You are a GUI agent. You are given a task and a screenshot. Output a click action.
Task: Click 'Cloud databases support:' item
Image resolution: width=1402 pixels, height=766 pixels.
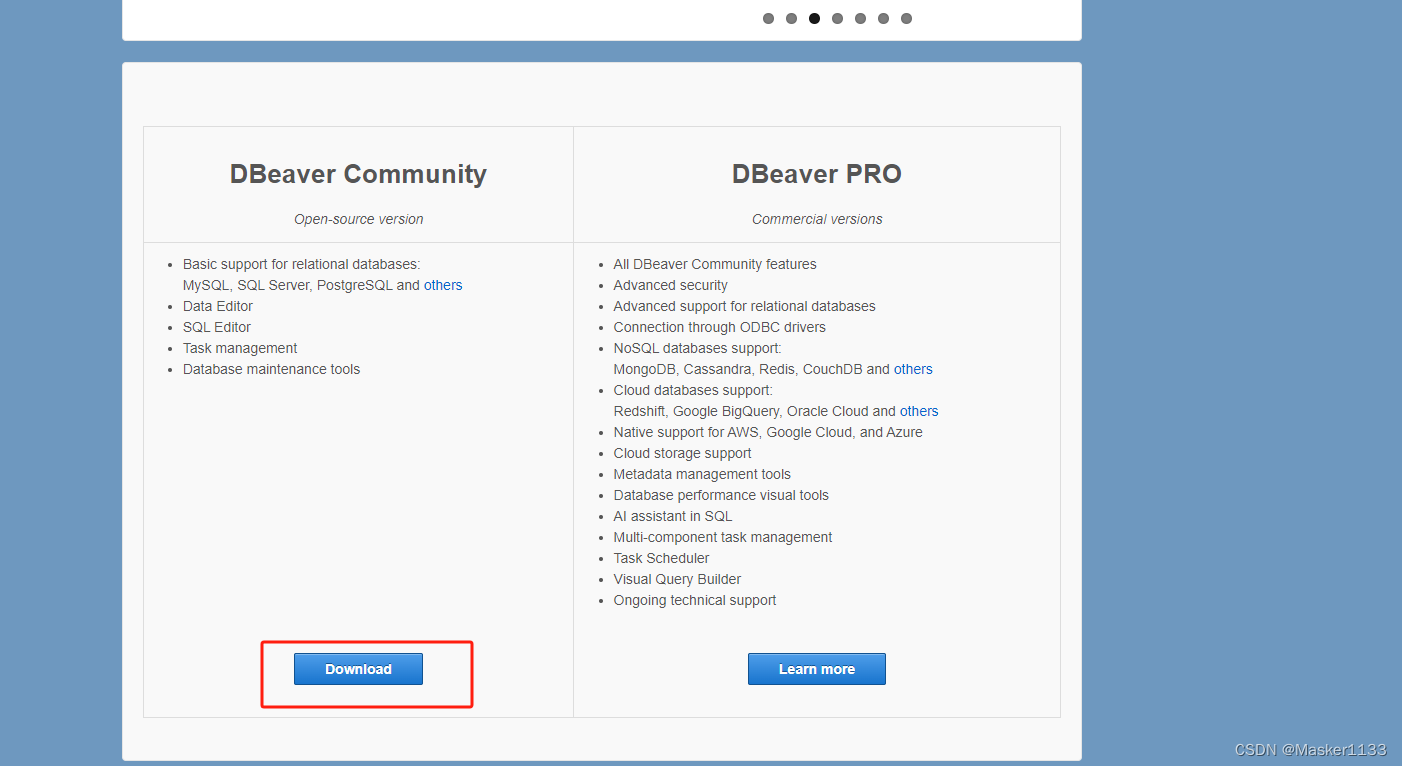tap(693, 390)
